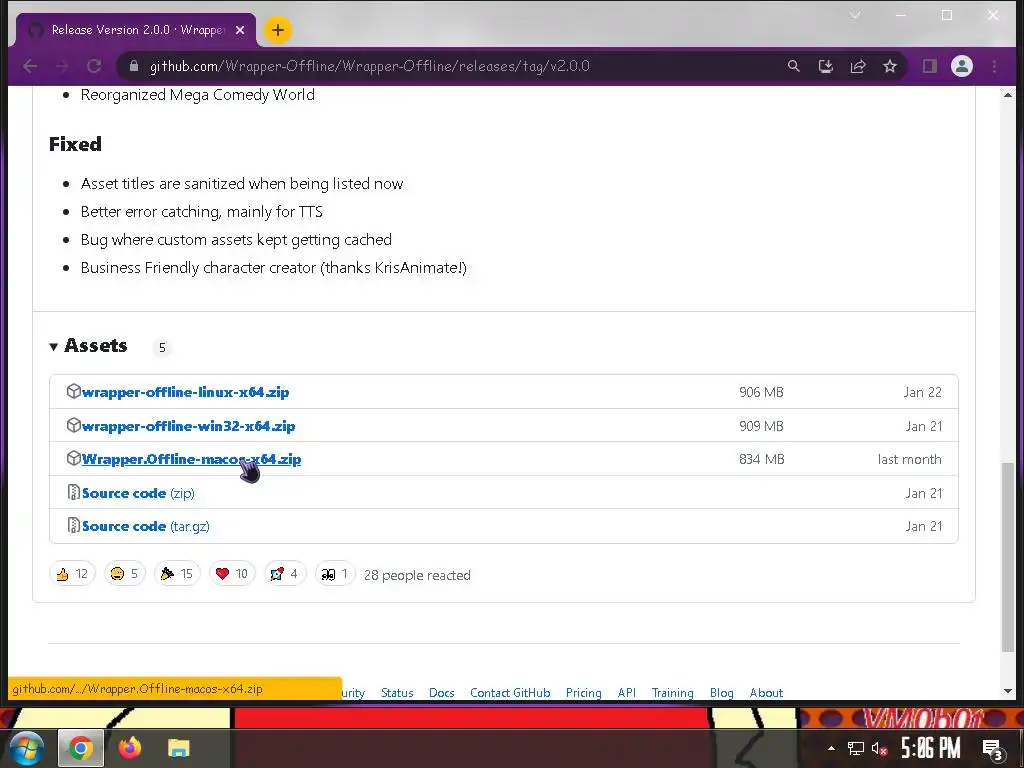Click the package icon beside macos-x64 zip
Viewport: 1024px width, 768px height.
click(x=73, y=458)
